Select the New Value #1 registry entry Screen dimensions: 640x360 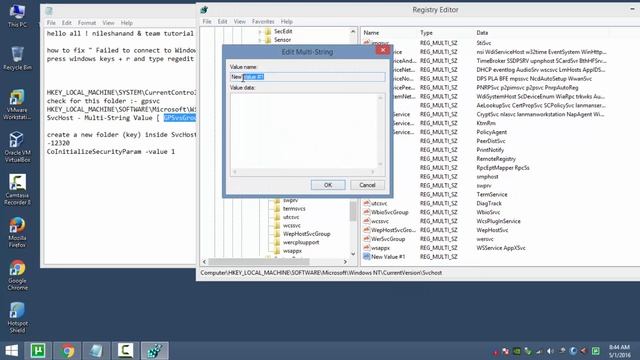tap(388, 257)
